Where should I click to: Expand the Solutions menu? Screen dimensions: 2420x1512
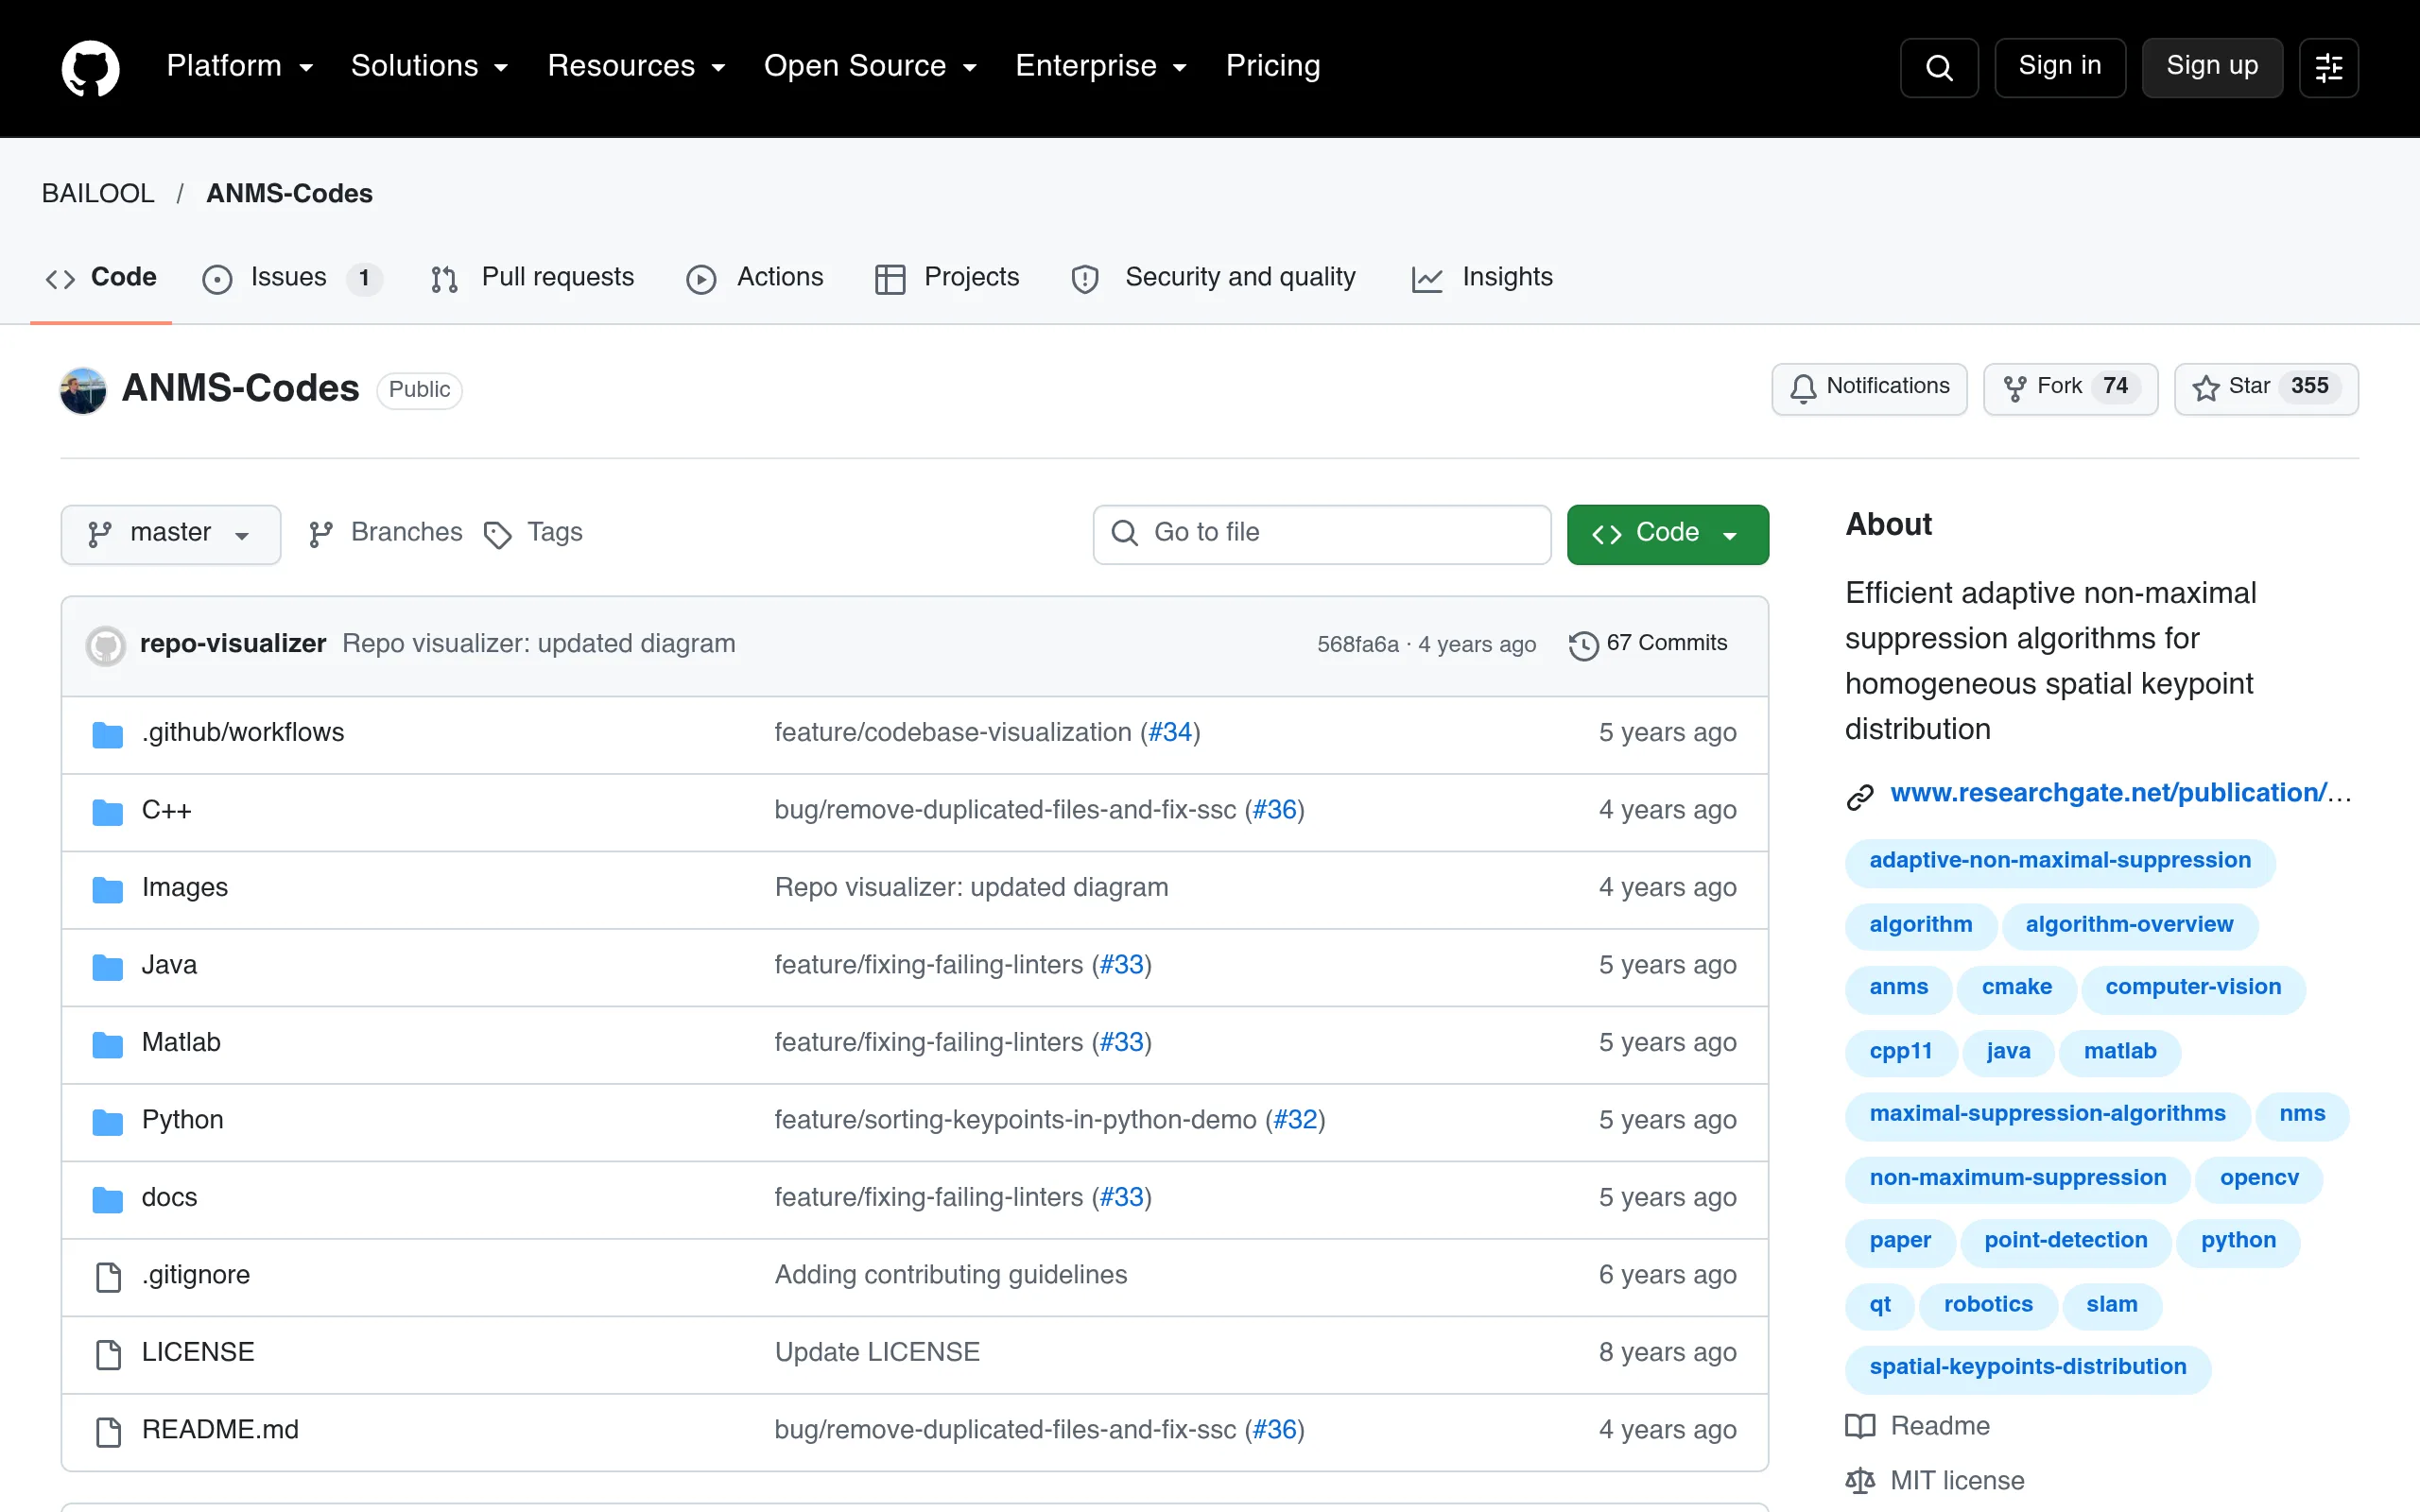[x=430, y=66]
